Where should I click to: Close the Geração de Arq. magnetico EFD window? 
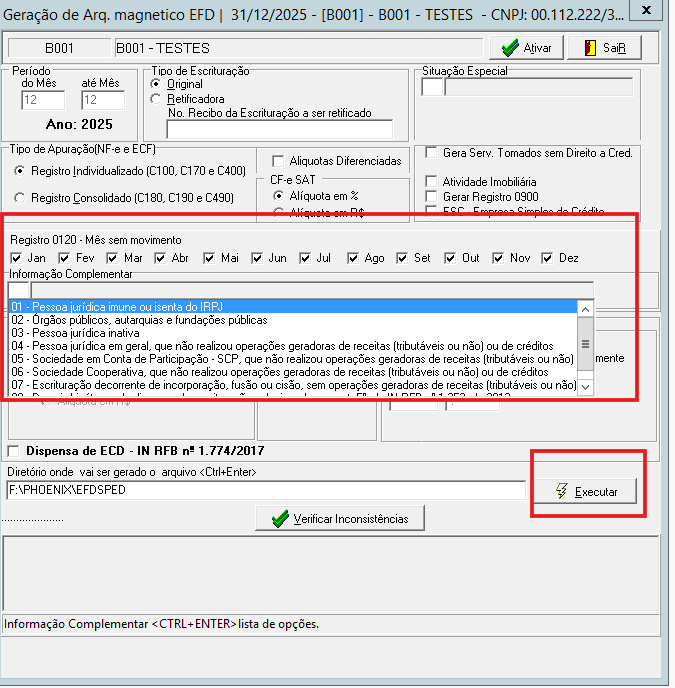click(x=646, y=10)
